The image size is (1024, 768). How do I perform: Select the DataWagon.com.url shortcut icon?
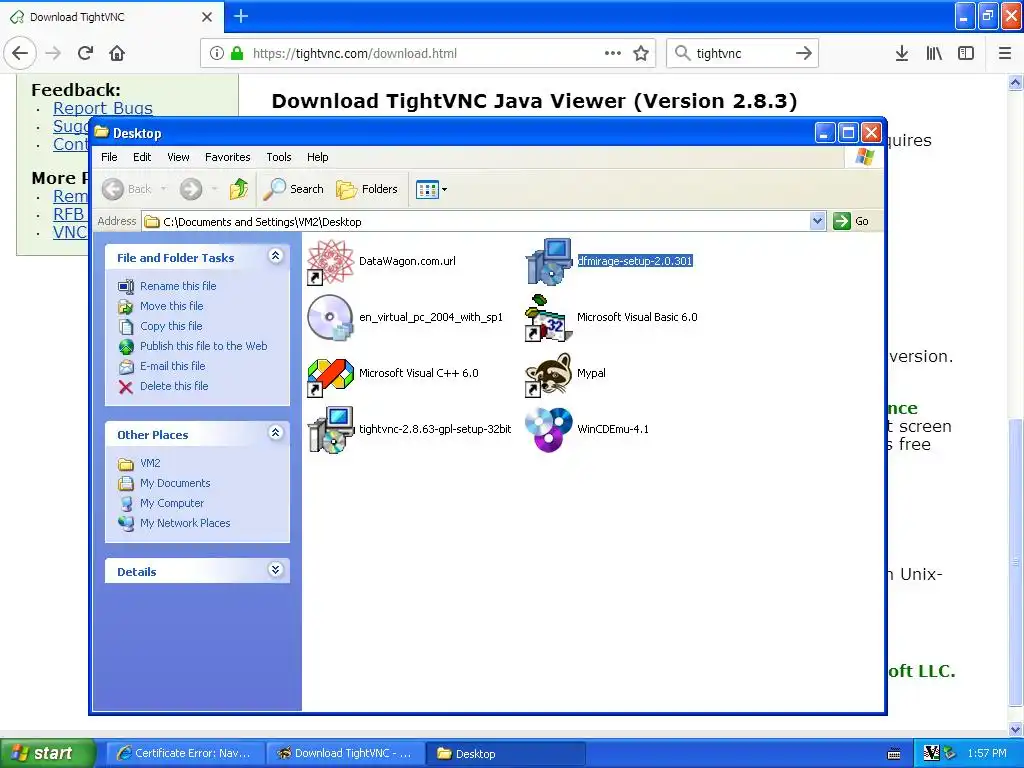click(x=330, y=262)
